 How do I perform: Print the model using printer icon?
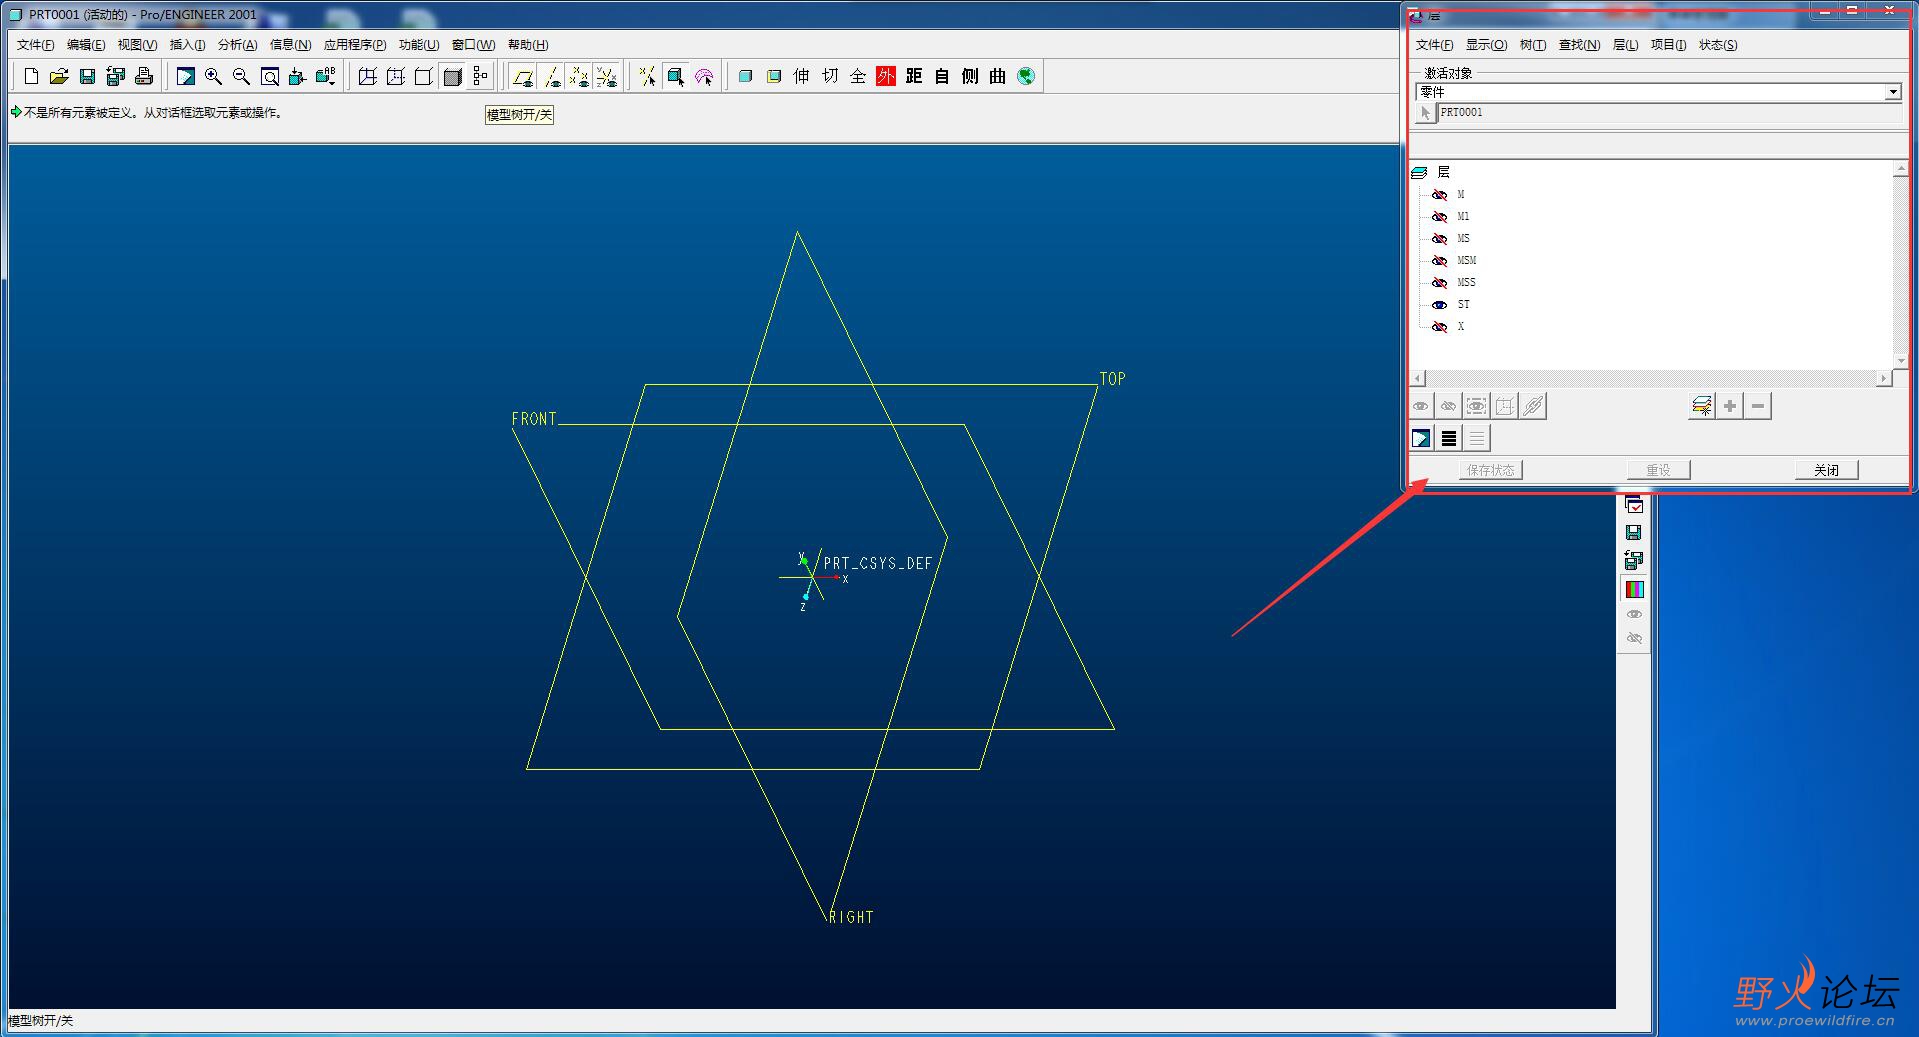pyautogui.click(x=144, y=76)
